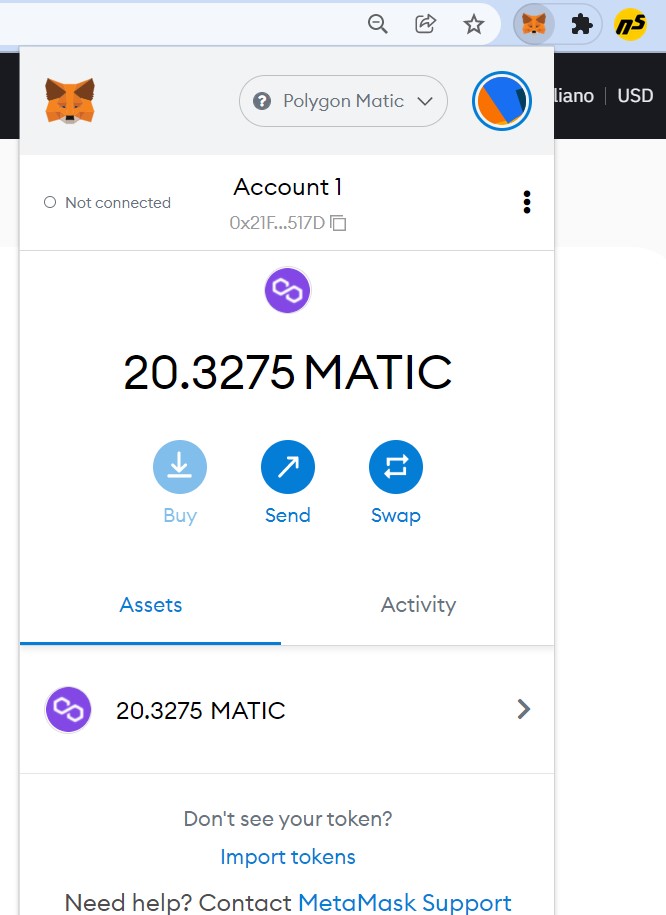Check the Not connected site status
The image size is (666, 915).
[107, 202]
